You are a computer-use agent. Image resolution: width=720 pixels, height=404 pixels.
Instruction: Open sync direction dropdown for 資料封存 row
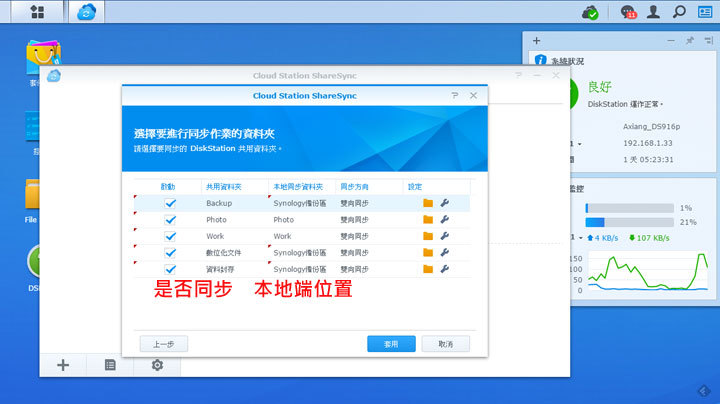point(354,269)
